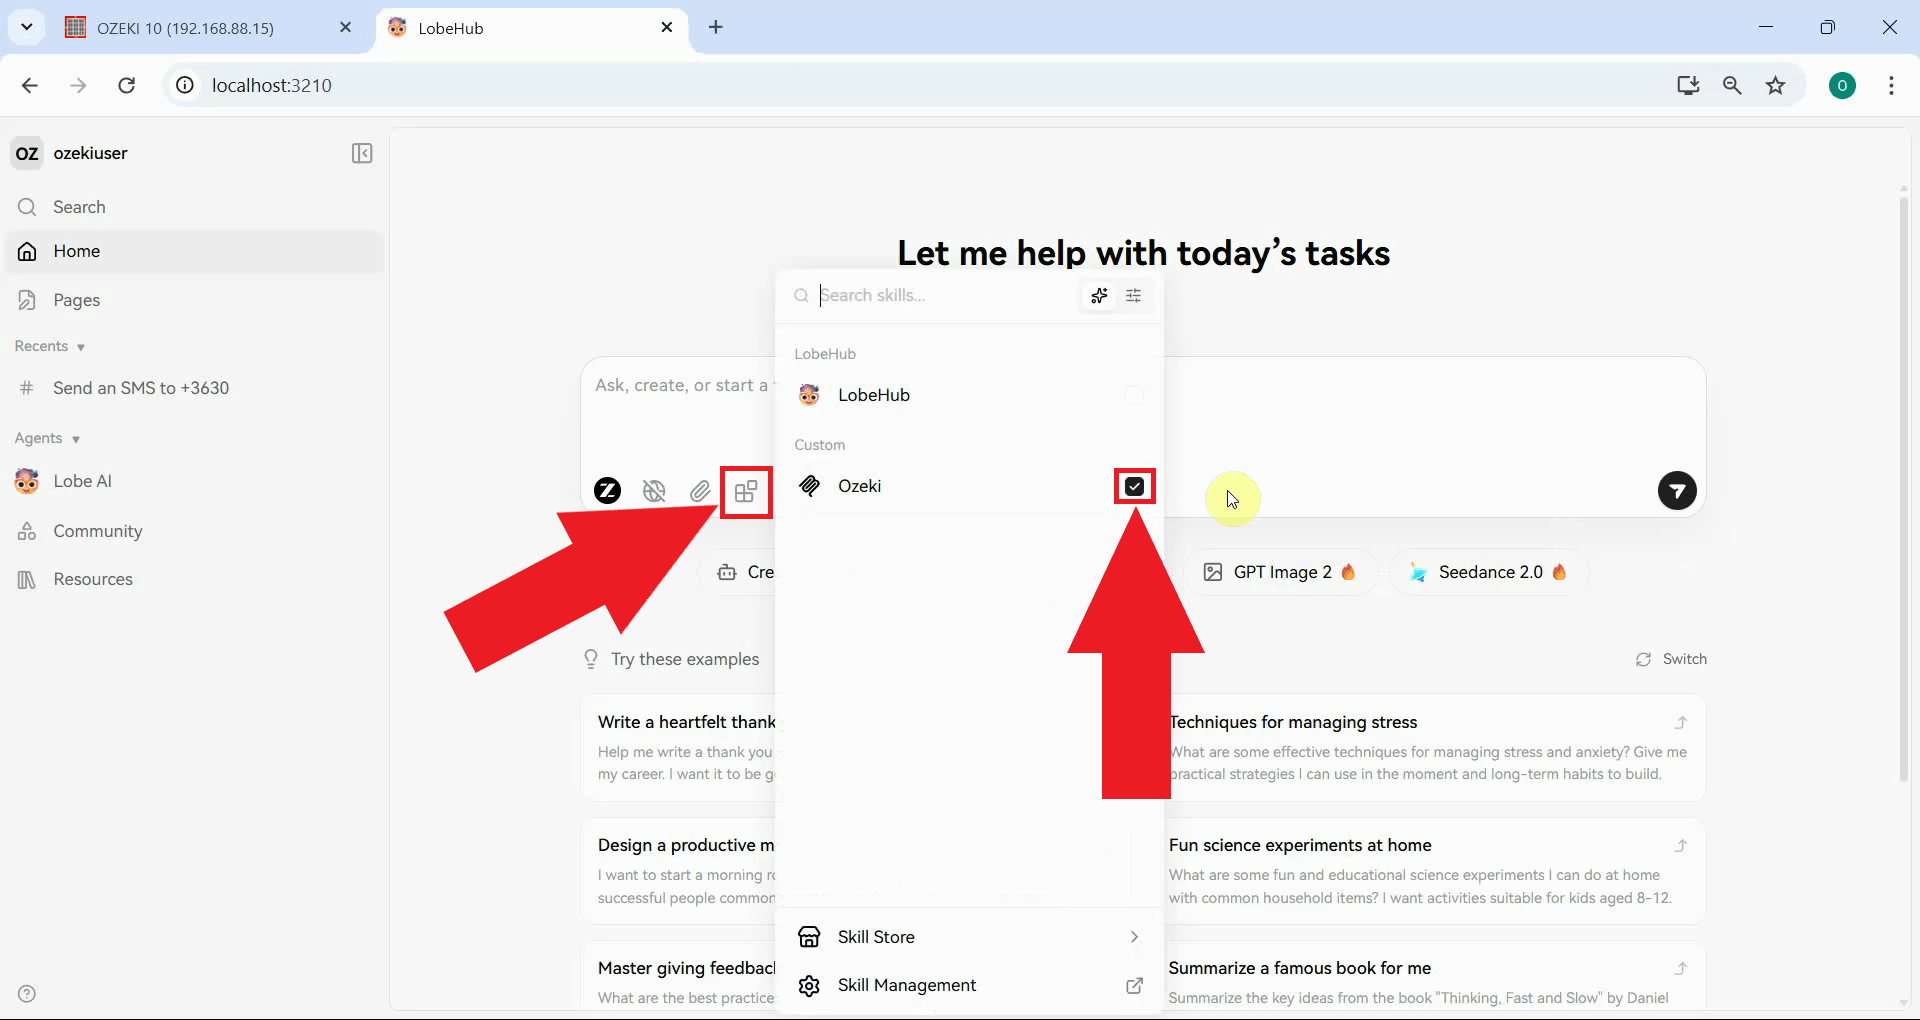Go back in browser history
This screenshot has height=1020, width=1920.
pyautogui.click(x=30, y=85)
